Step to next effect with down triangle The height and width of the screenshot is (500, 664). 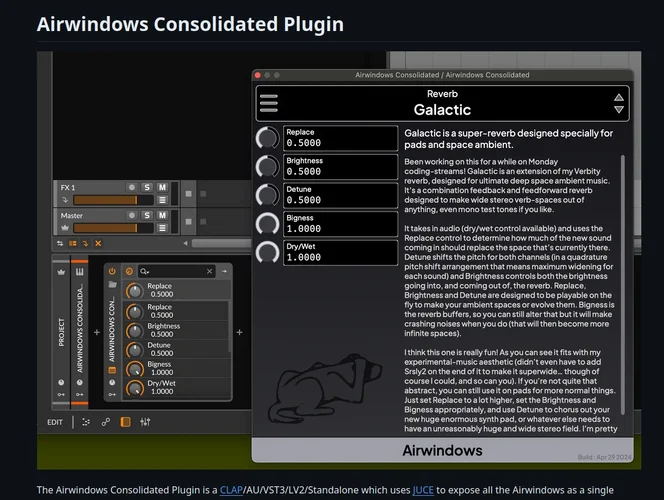point(619,110)
